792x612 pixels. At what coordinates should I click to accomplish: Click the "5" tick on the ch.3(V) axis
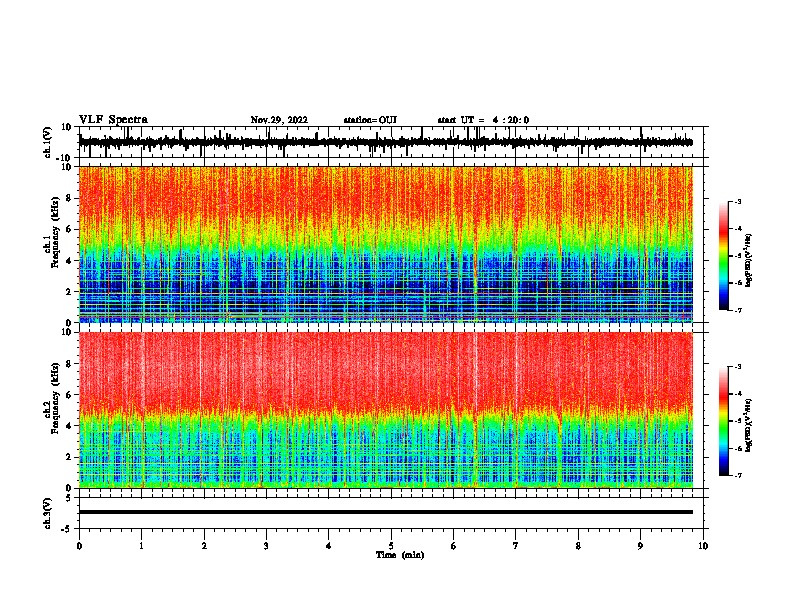click(70, 497)
